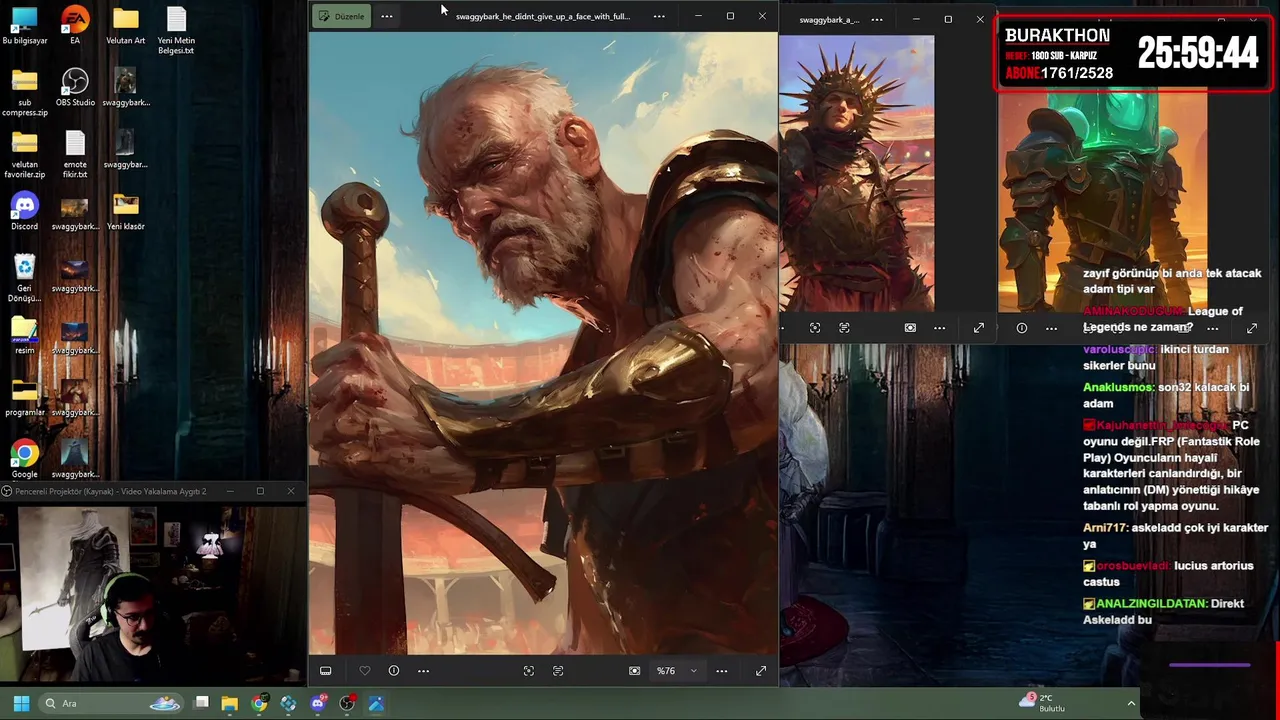The image size is (1280, 720).
Task: Switch to OBS Studio on the taskbar
Action: point(347,703)
